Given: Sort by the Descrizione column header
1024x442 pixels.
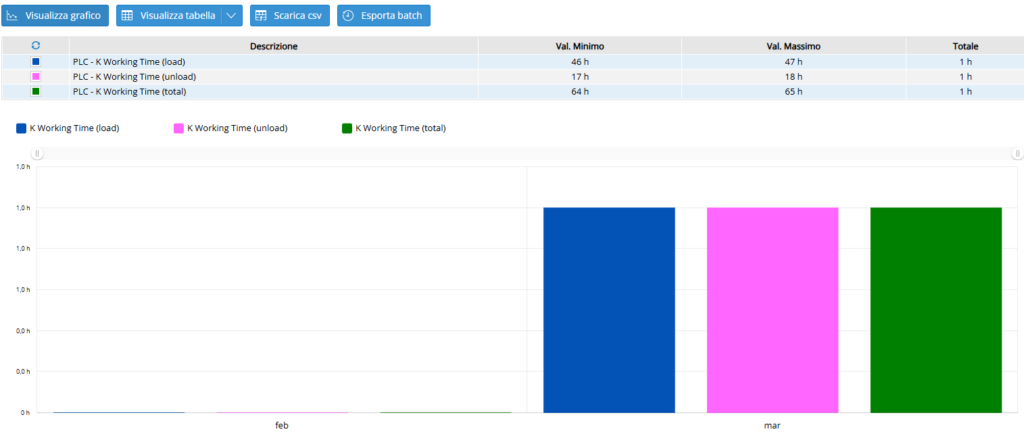Looking at the screenshot, I should click(x=273, y=46).
